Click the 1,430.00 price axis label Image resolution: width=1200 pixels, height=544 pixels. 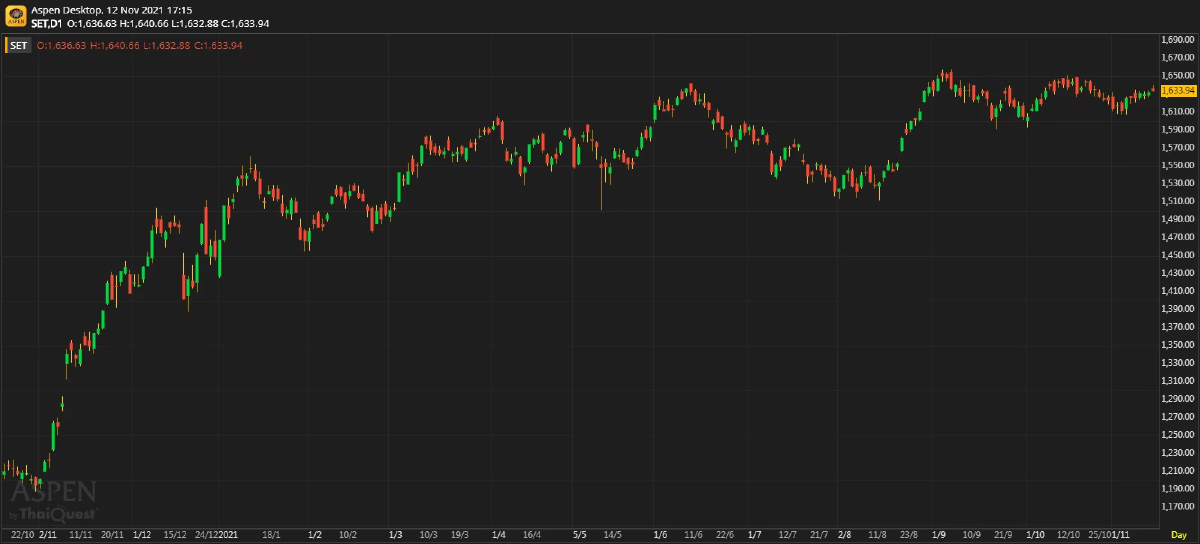(x=1179, y=272)
